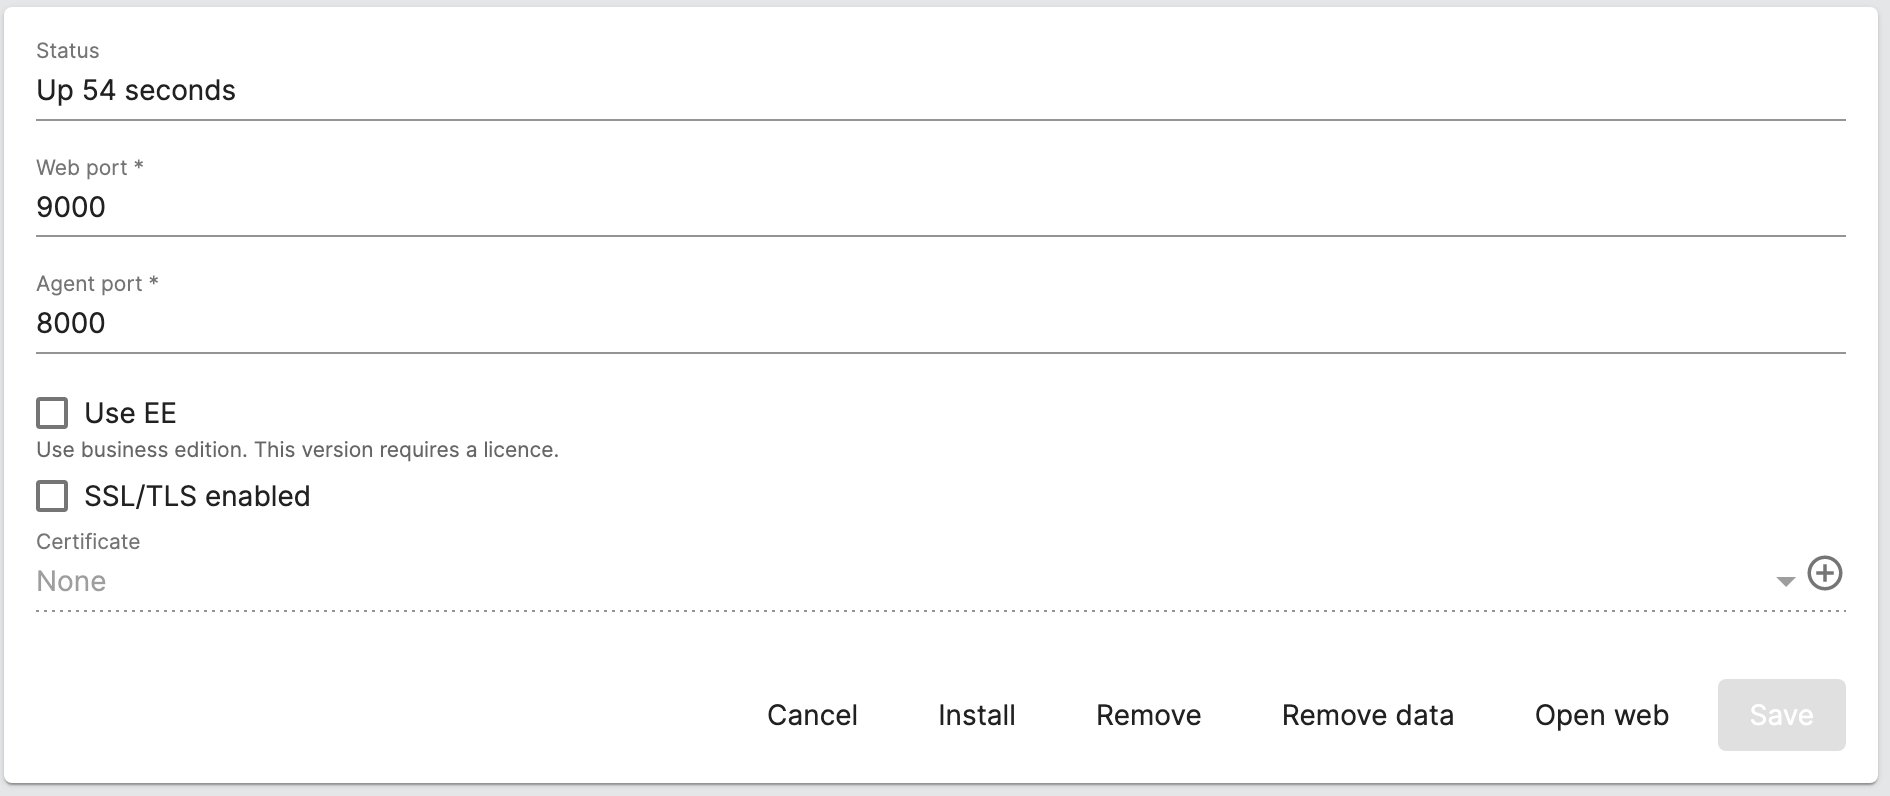Enable SSL/TLS for the web interface

click(51, 496)
